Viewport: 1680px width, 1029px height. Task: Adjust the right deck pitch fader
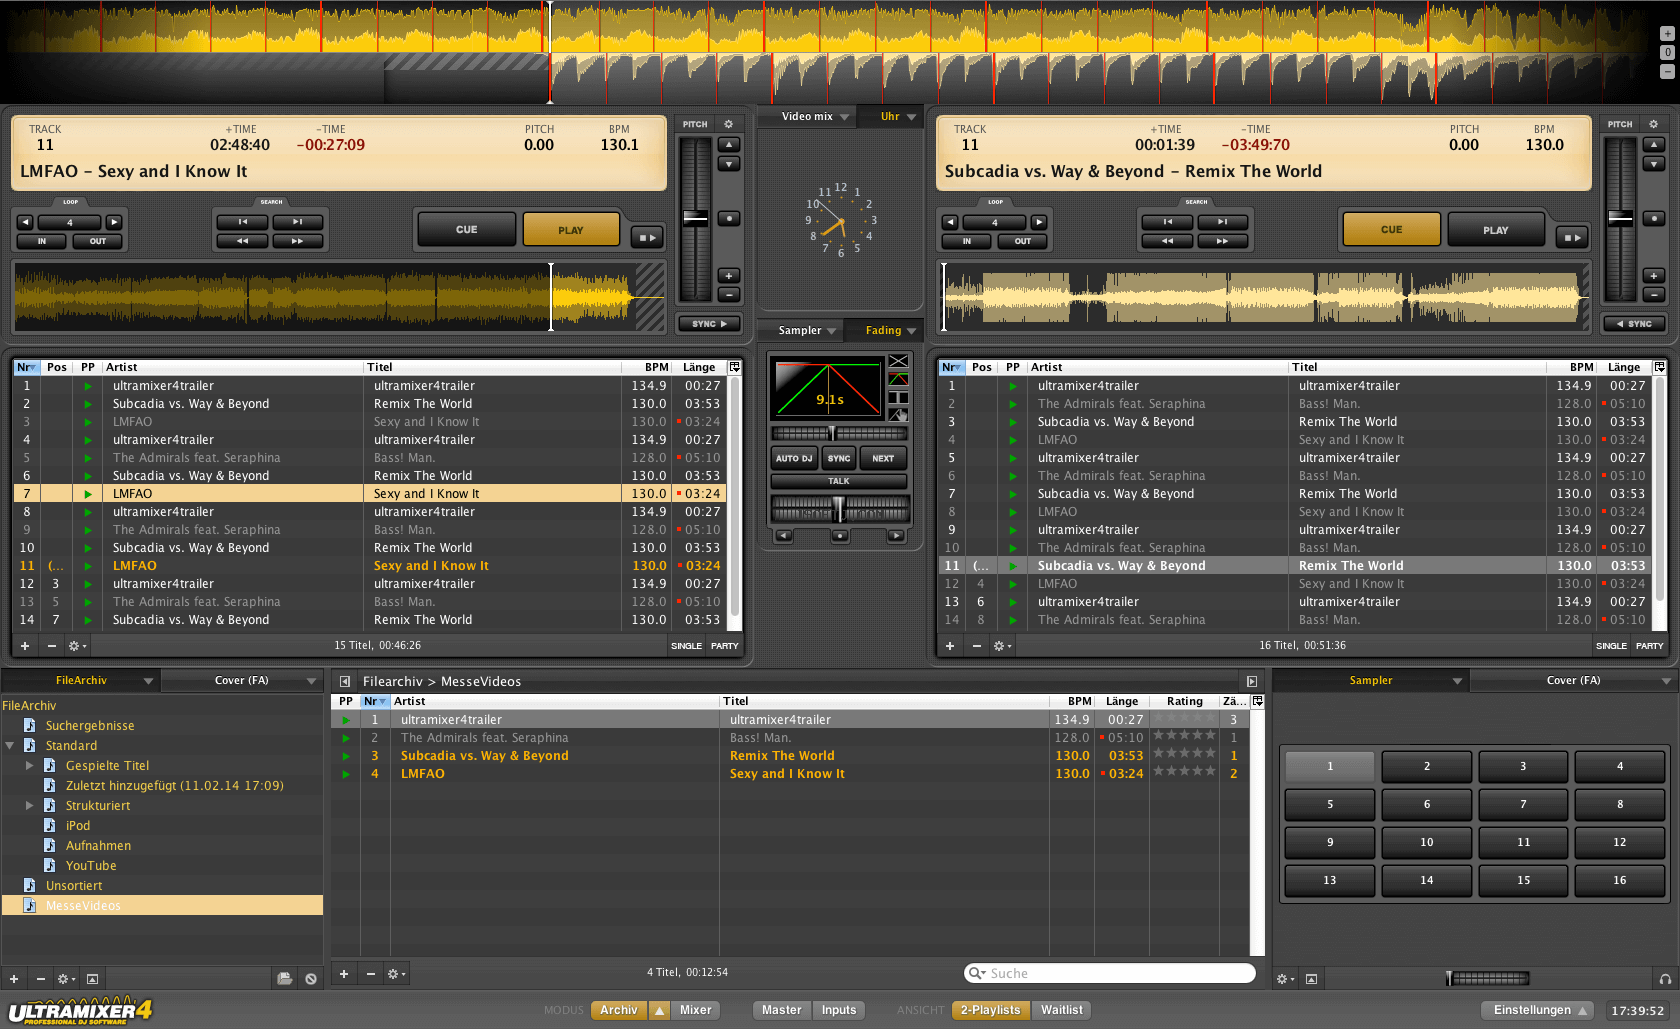[x=1620, y=218]
